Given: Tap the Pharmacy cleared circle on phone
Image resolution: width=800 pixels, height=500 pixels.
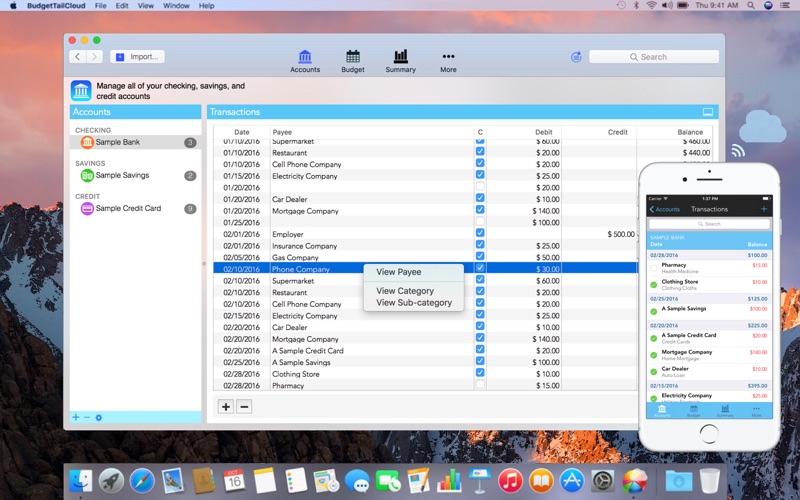Looking at the screenshot, I should point(654,268).
